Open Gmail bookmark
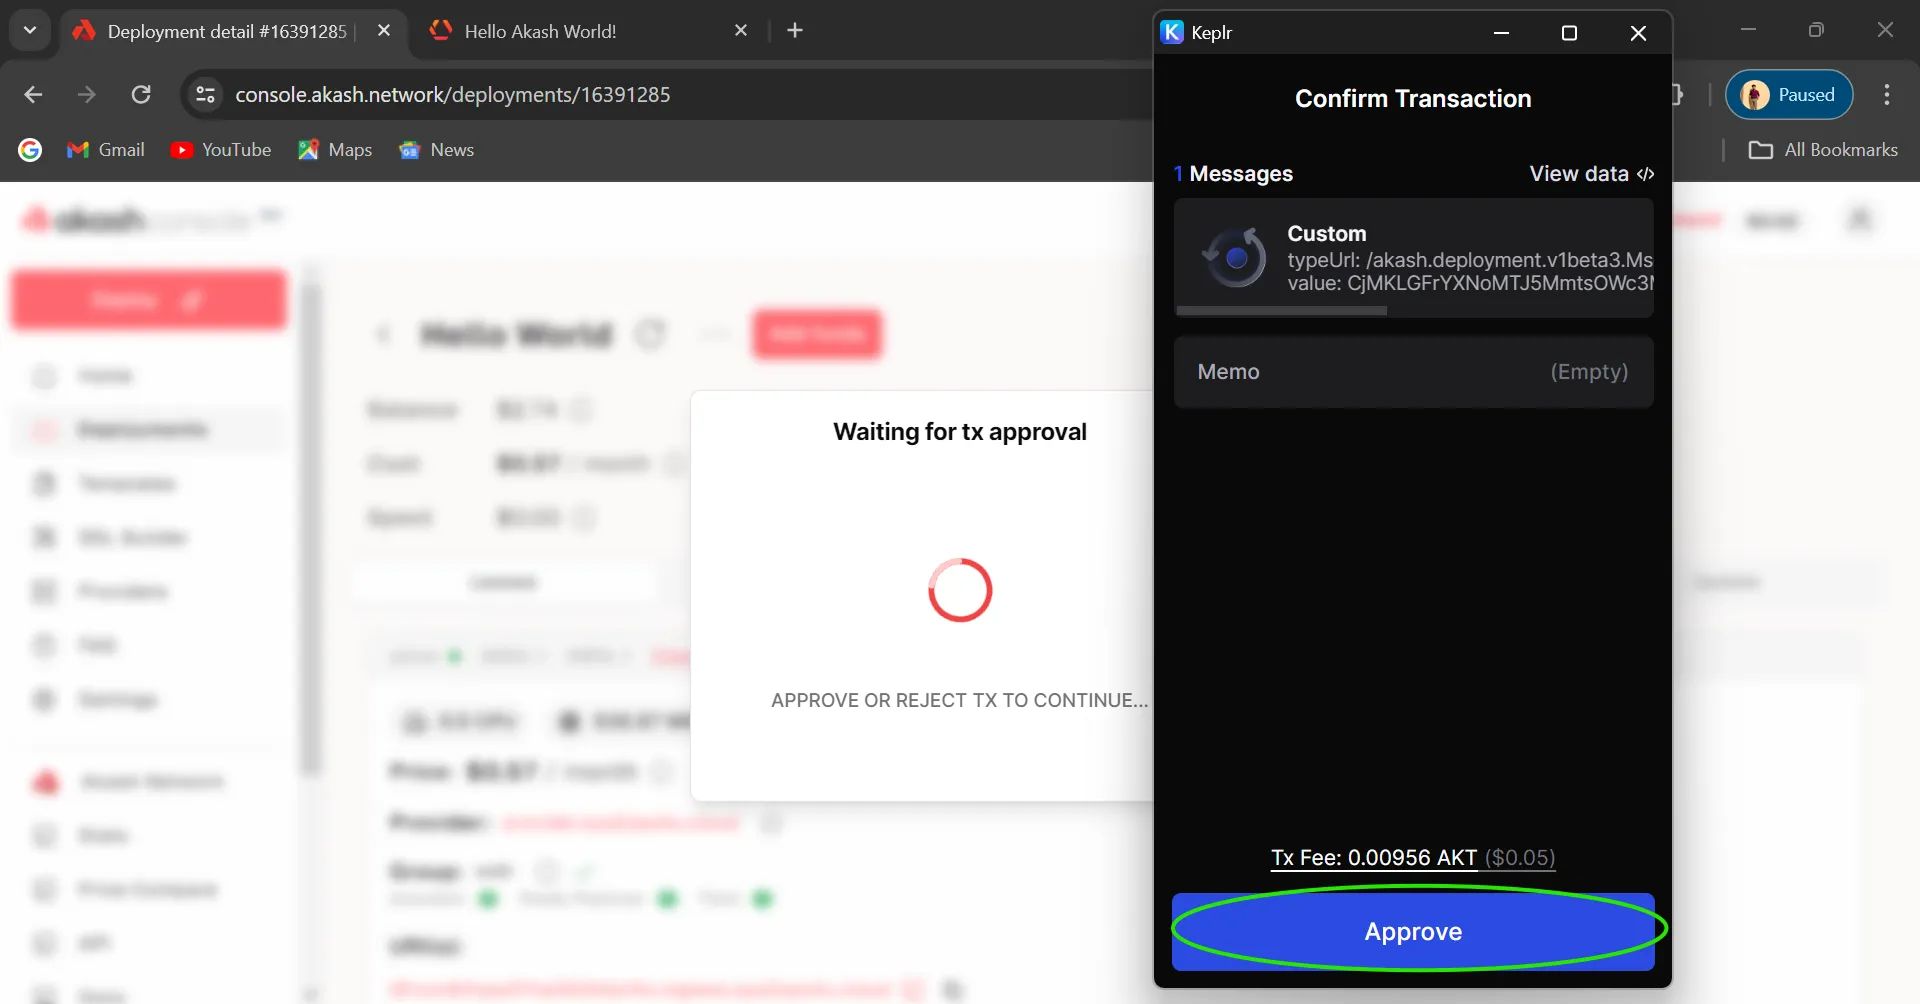Viewport: 1920px width, 1004px height. coord(106,150)
